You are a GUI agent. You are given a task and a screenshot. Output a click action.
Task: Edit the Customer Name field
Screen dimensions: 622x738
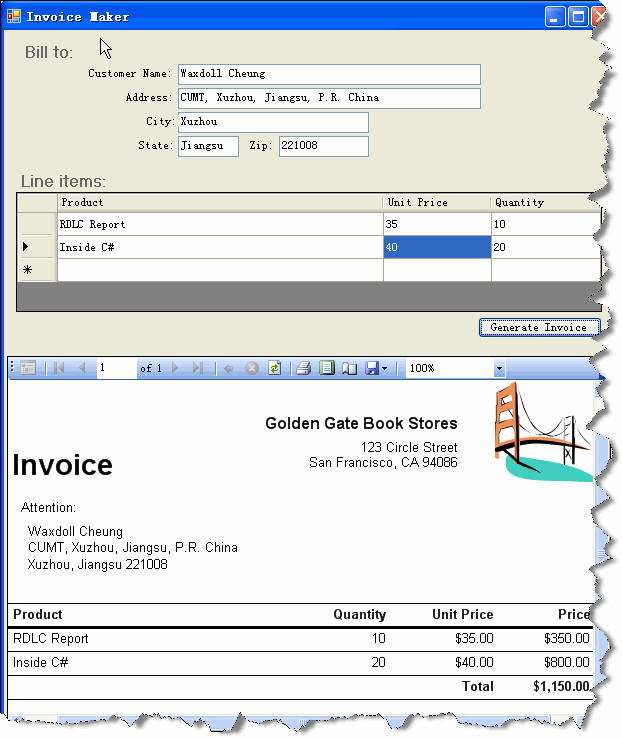329,74
